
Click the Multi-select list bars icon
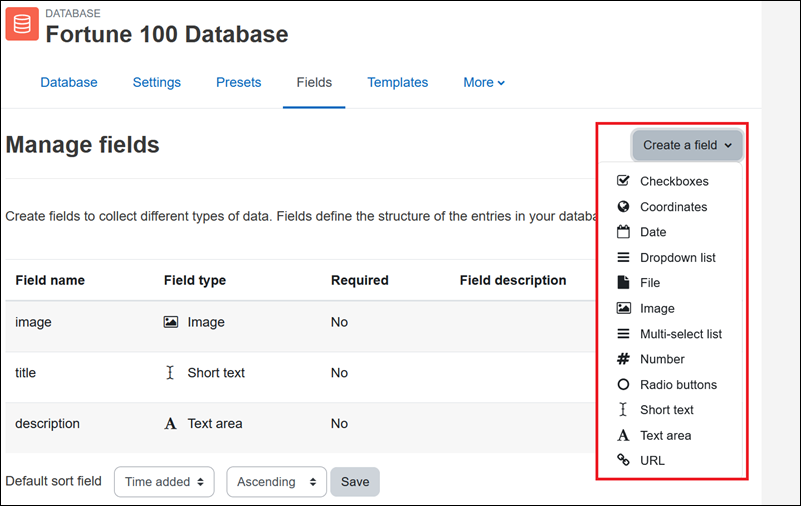[623, 333]
